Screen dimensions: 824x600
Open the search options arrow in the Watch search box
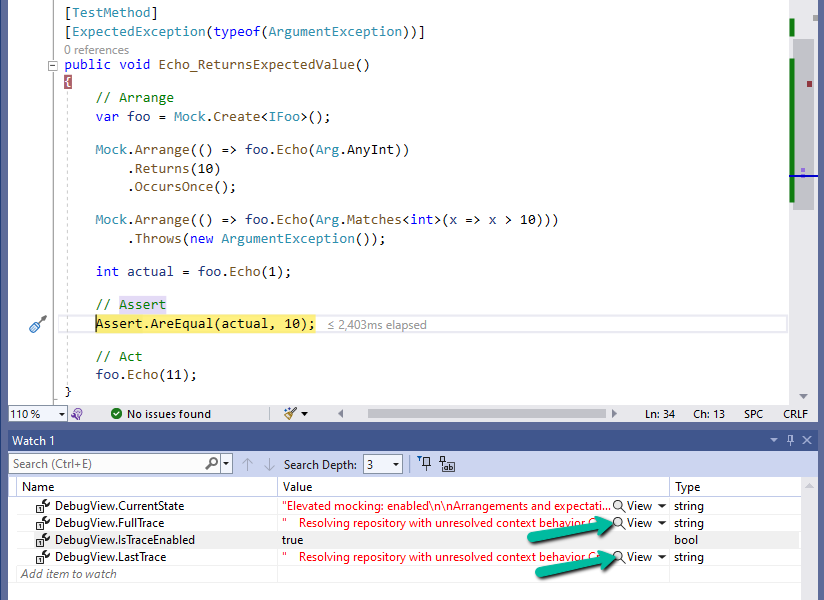[224, 463]
